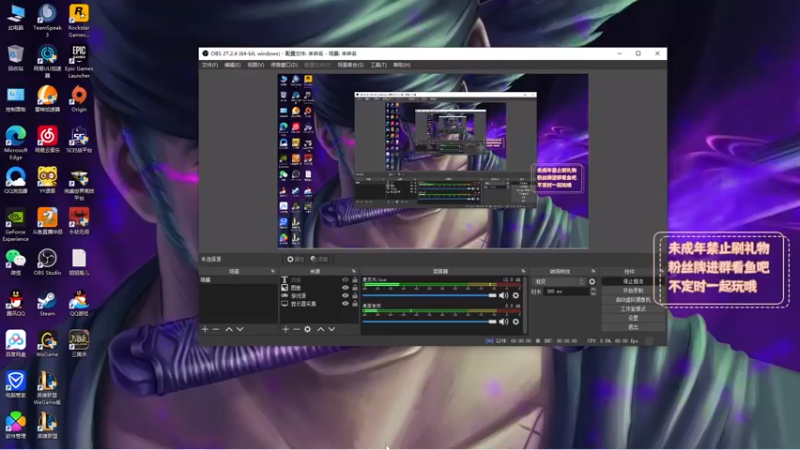Open Epic Games Launcher icon
Viewport: 800px width, 450px height.
[79, 61]
